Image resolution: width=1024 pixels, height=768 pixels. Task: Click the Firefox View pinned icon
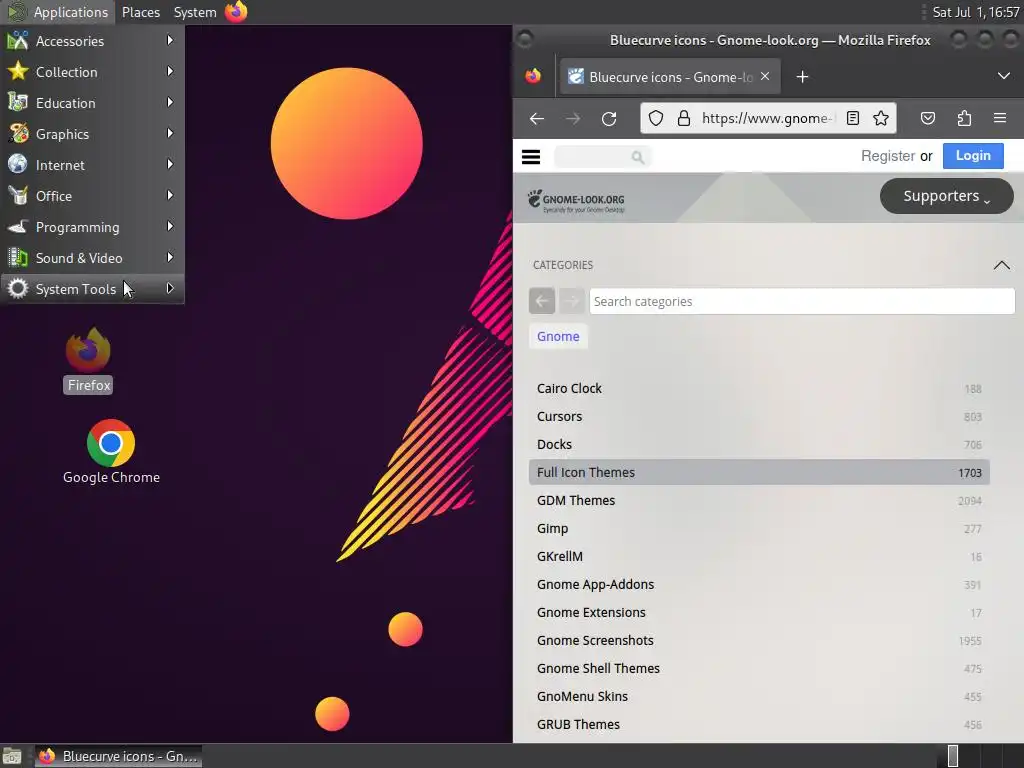pyautogui.click(x=533, y=76)
